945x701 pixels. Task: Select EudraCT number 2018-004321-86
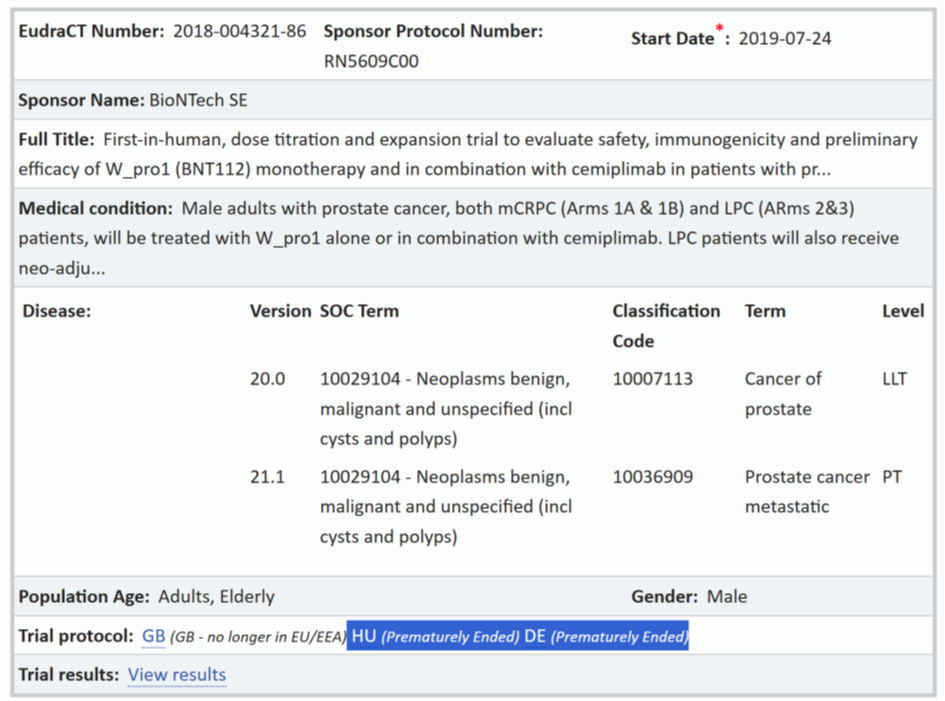pyautogui.click(x=239, y=31)
